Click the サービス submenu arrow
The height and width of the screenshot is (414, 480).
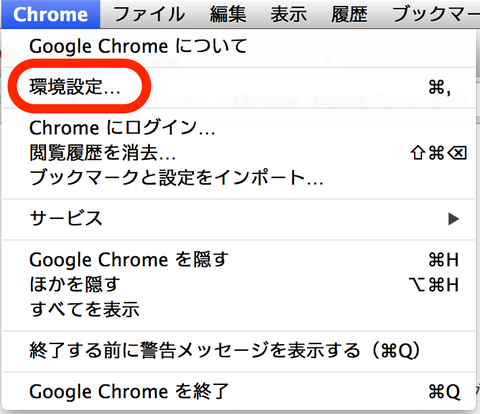click(x=454, y=219)
